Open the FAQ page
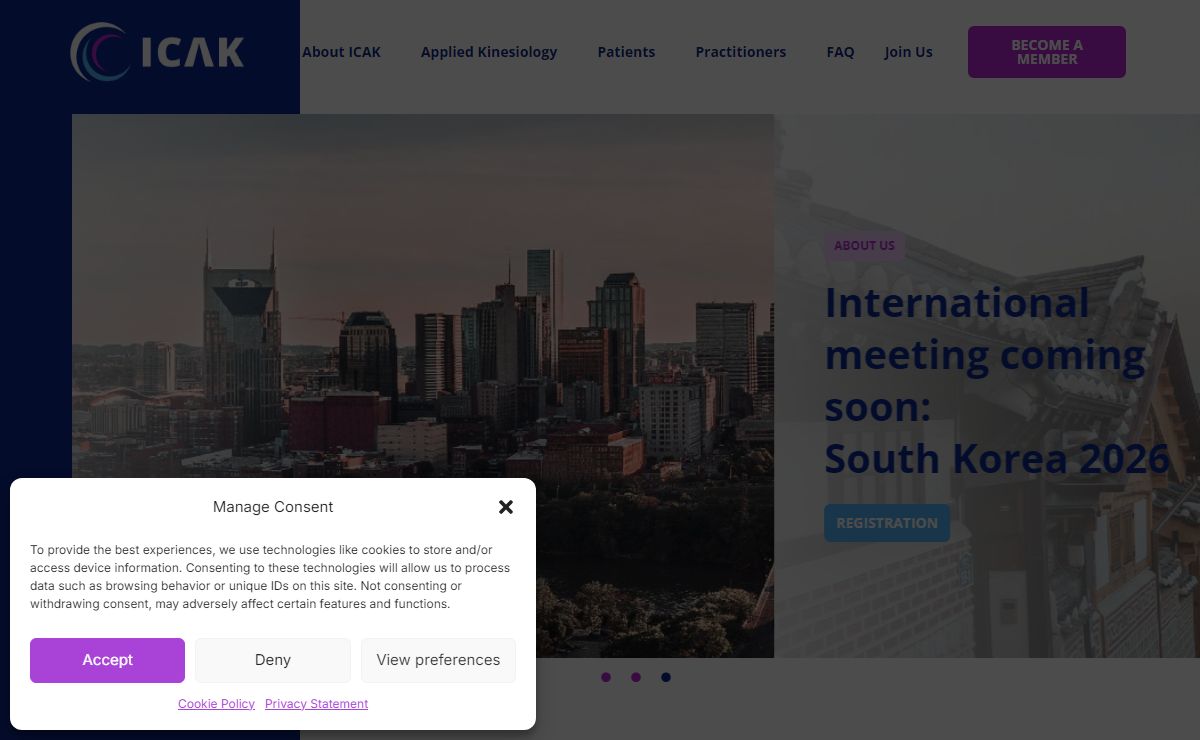This screenshot has height=740, width=1200. (840, 52)
